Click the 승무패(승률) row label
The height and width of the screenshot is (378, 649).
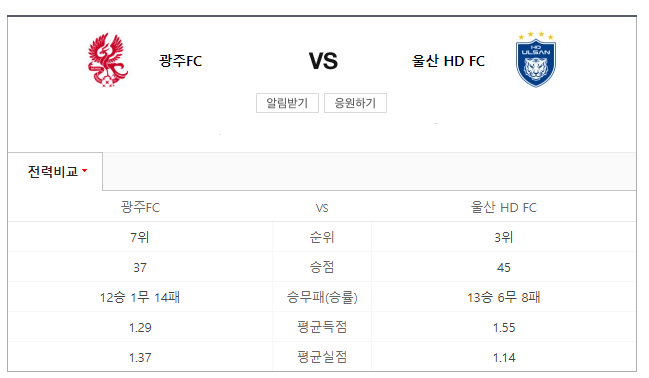tap(322, 297)
